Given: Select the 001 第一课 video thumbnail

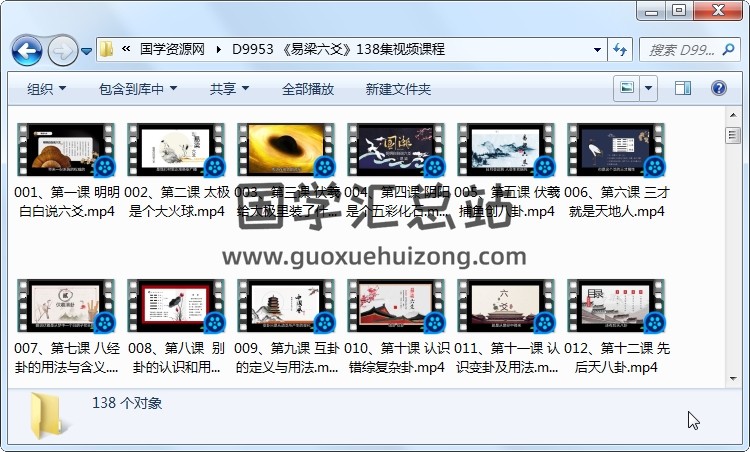Looking at the screenshot, I should coord(66,150).
